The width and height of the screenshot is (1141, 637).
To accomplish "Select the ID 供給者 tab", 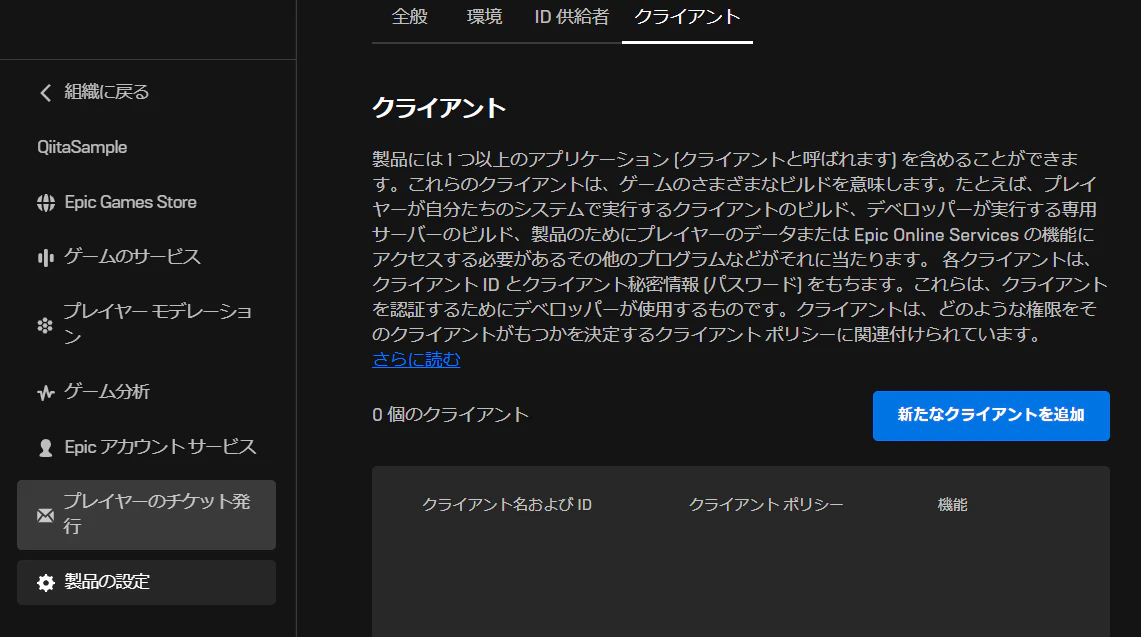I will coord(571,17).
